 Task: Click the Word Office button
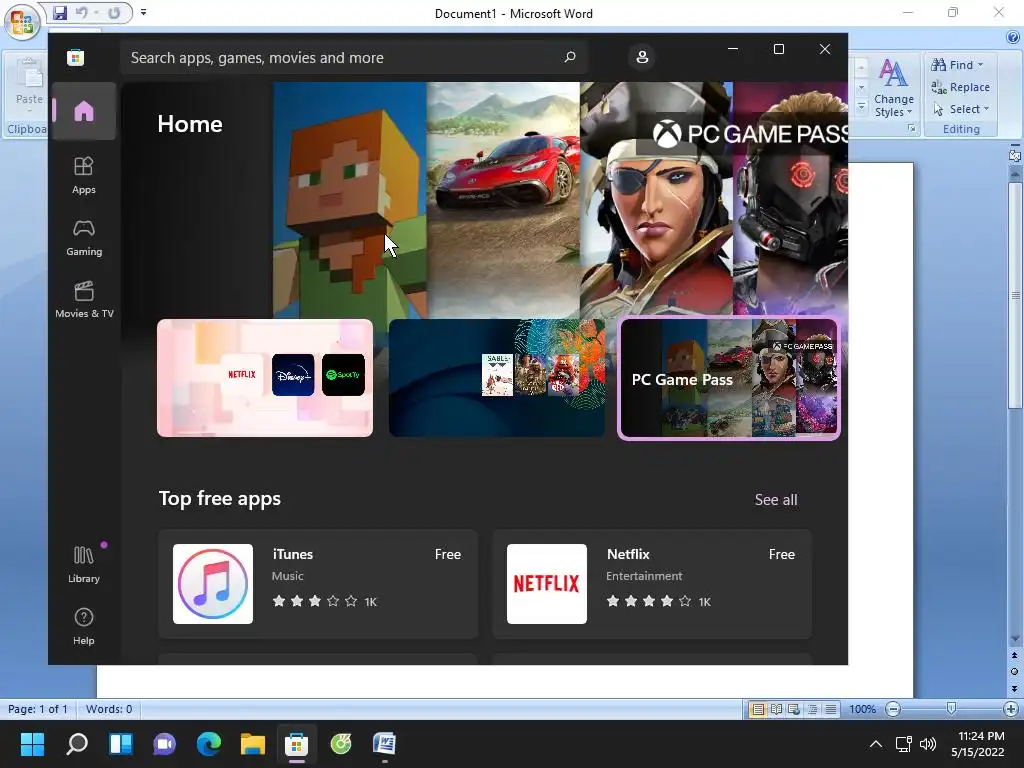click(x=22, y=23)
